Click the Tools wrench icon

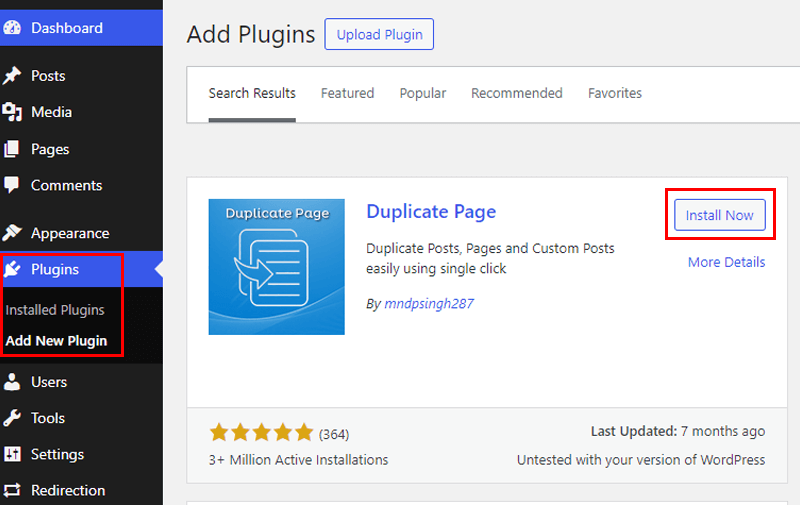pos(12,418)
